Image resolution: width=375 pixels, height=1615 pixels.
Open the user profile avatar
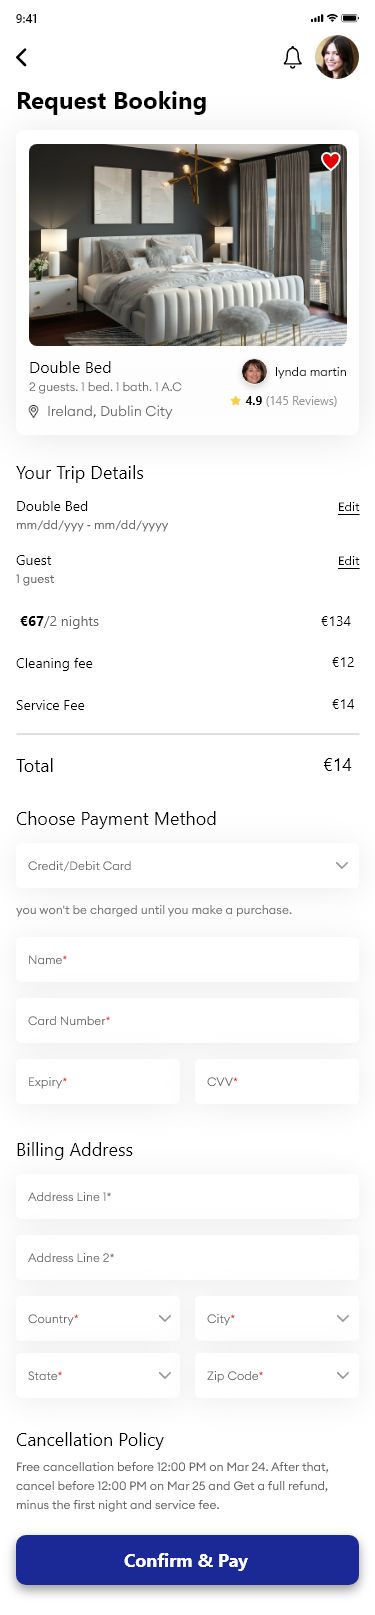[x=337, y=57]
